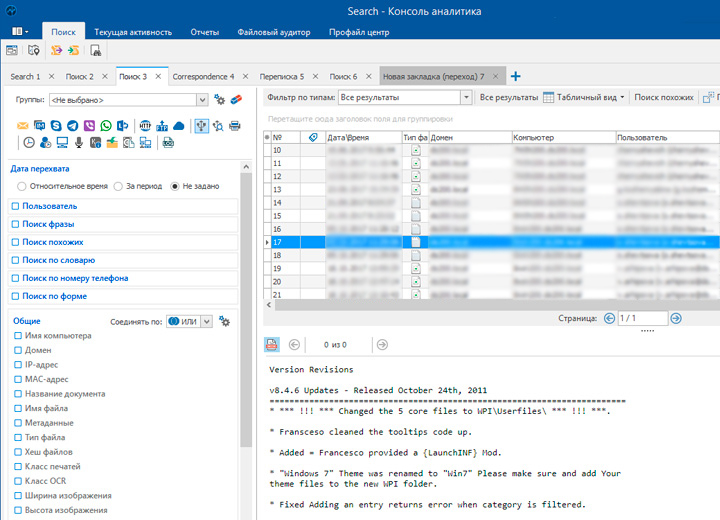This screenshot has height=520, width=720.
Task: Click the eraser clear-filter icon
Action: (236, 99)
